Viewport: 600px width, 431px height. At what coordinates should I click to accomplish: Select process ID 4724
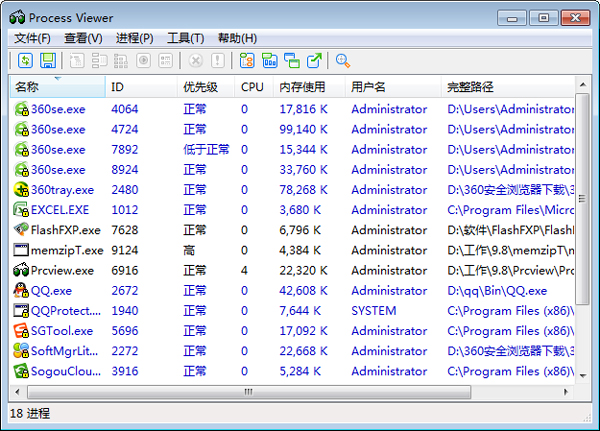point(125,129)
